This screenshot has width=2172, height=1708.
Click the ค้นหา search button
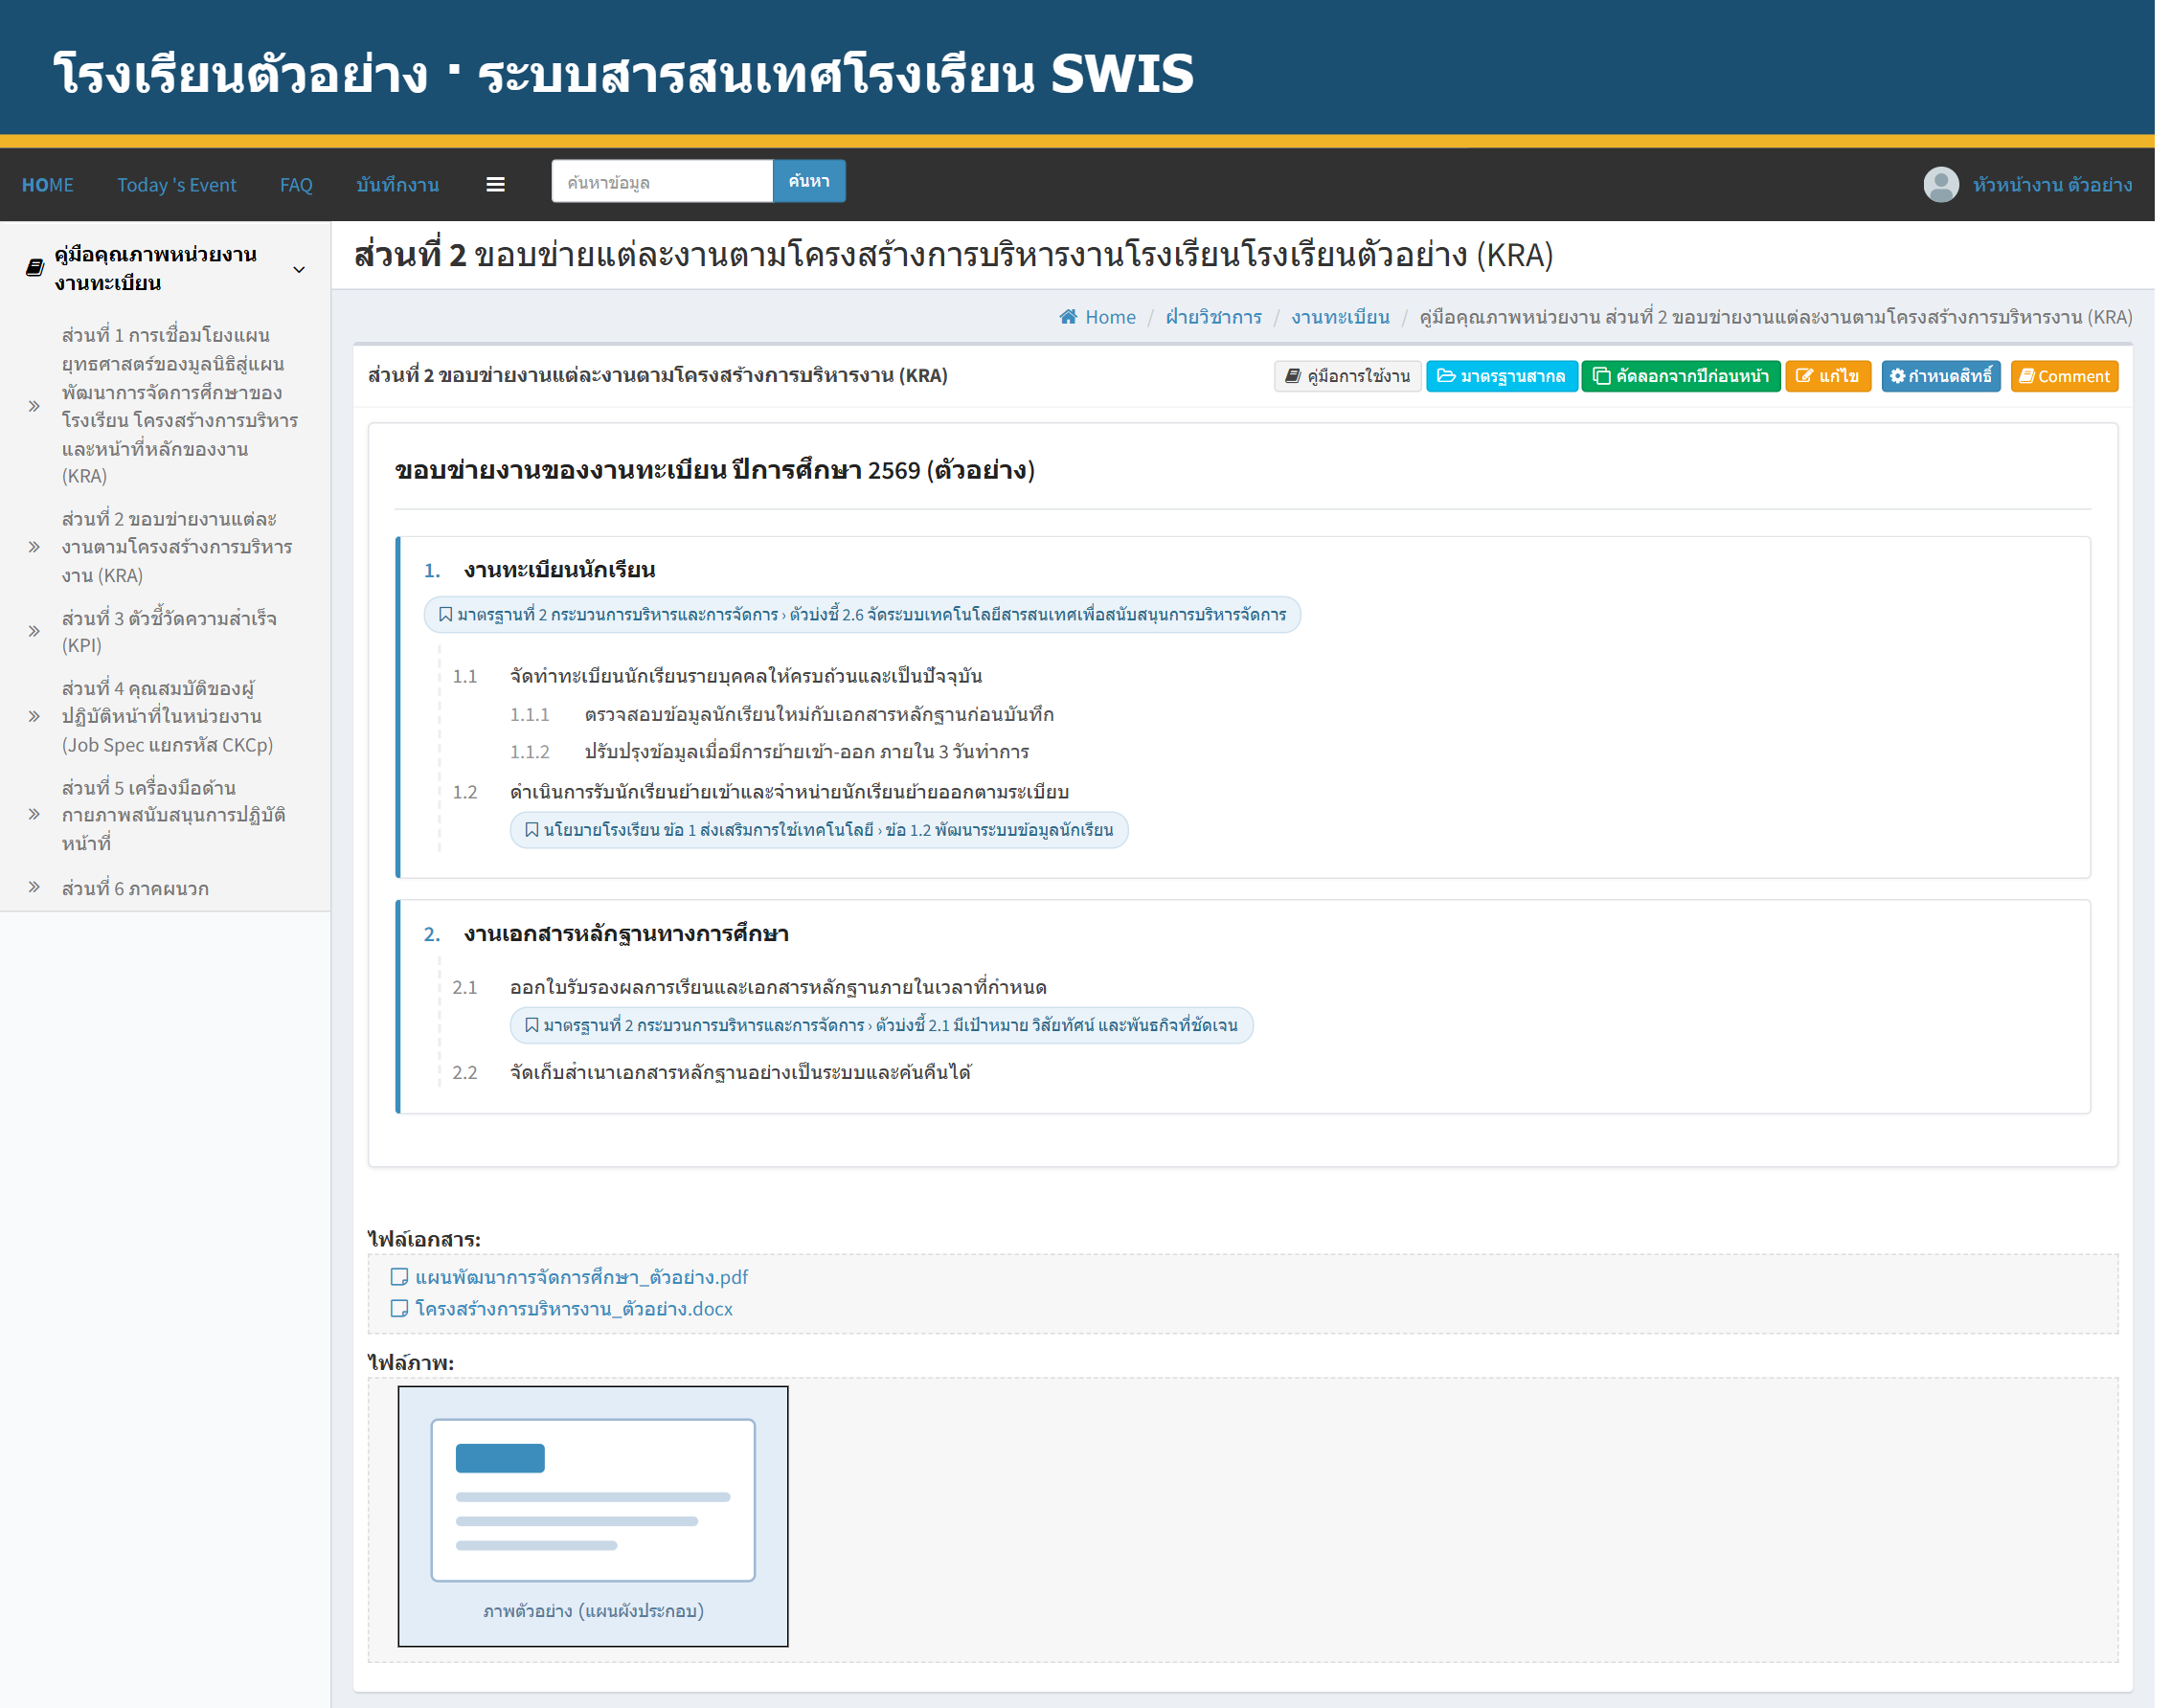tap(809, 181)
